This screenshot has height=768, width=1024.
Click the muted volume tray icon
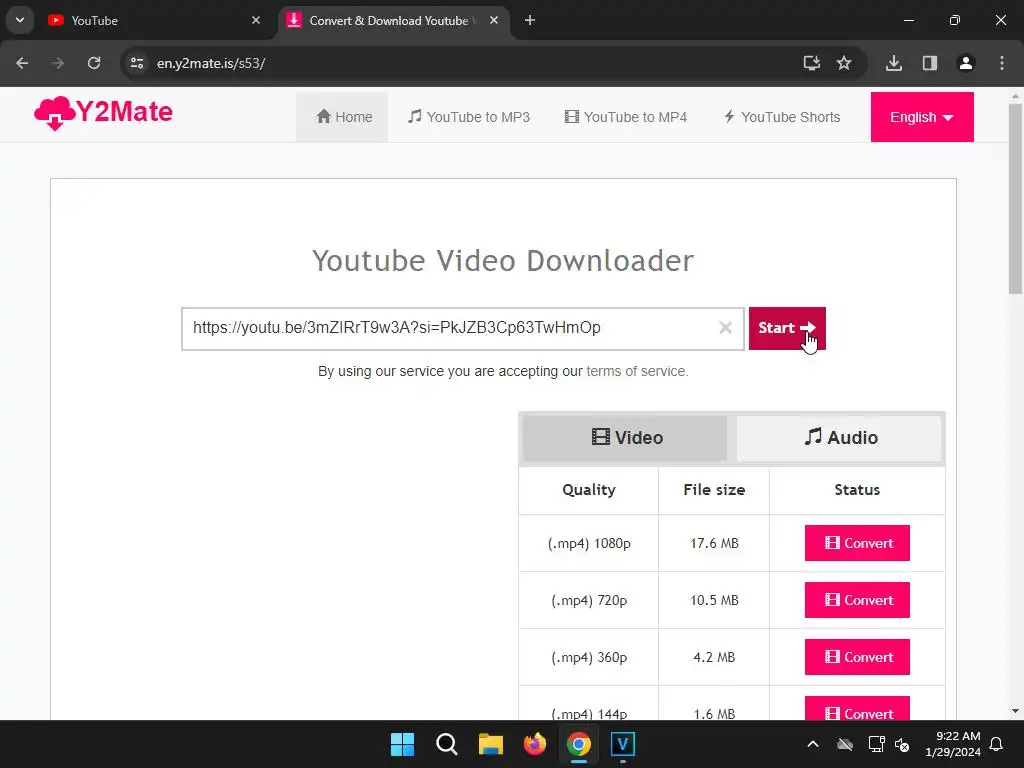[x=903, y=744]
